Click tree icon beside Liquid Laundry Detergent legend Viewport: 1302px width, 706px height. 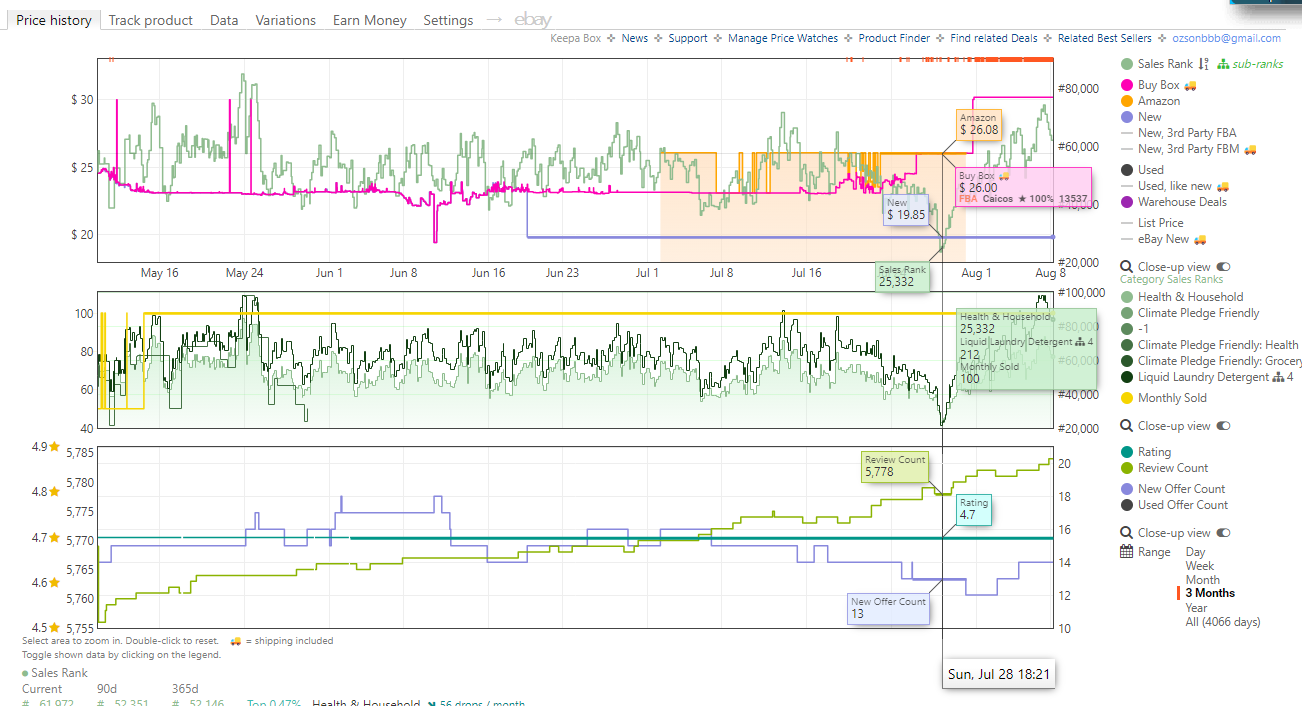coord(1277,377)
